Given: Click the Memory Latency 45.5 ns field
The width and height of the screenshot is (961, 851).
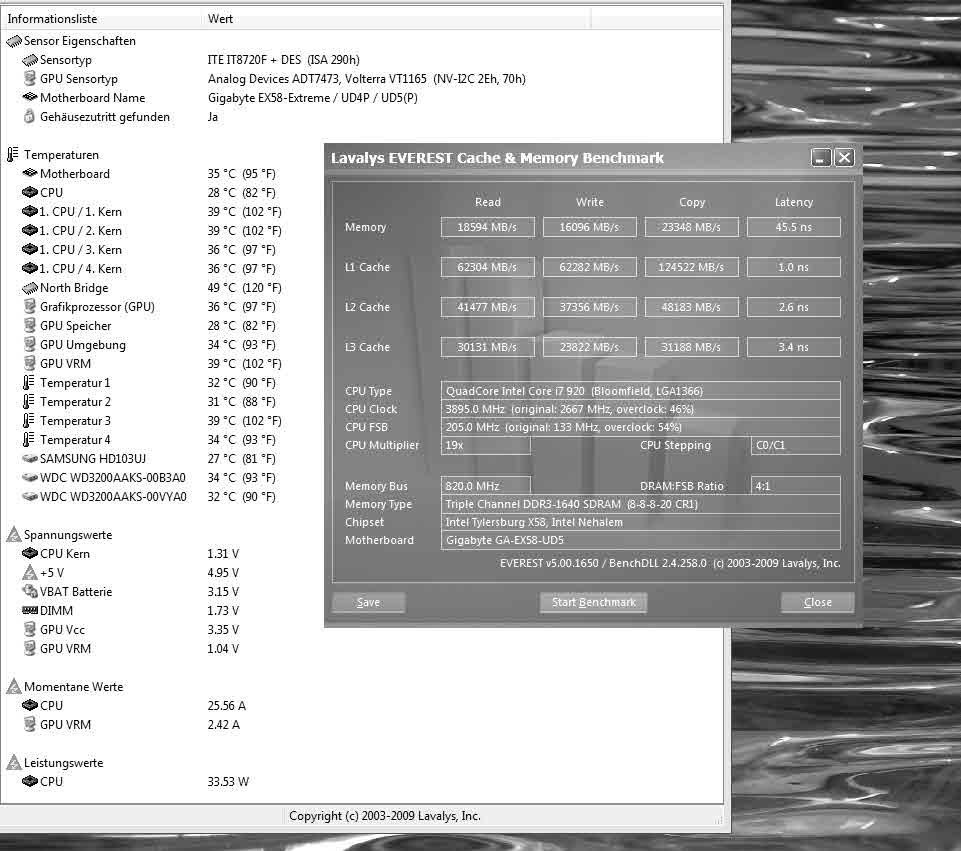Looking at the screenshot, I should [794, 227].
